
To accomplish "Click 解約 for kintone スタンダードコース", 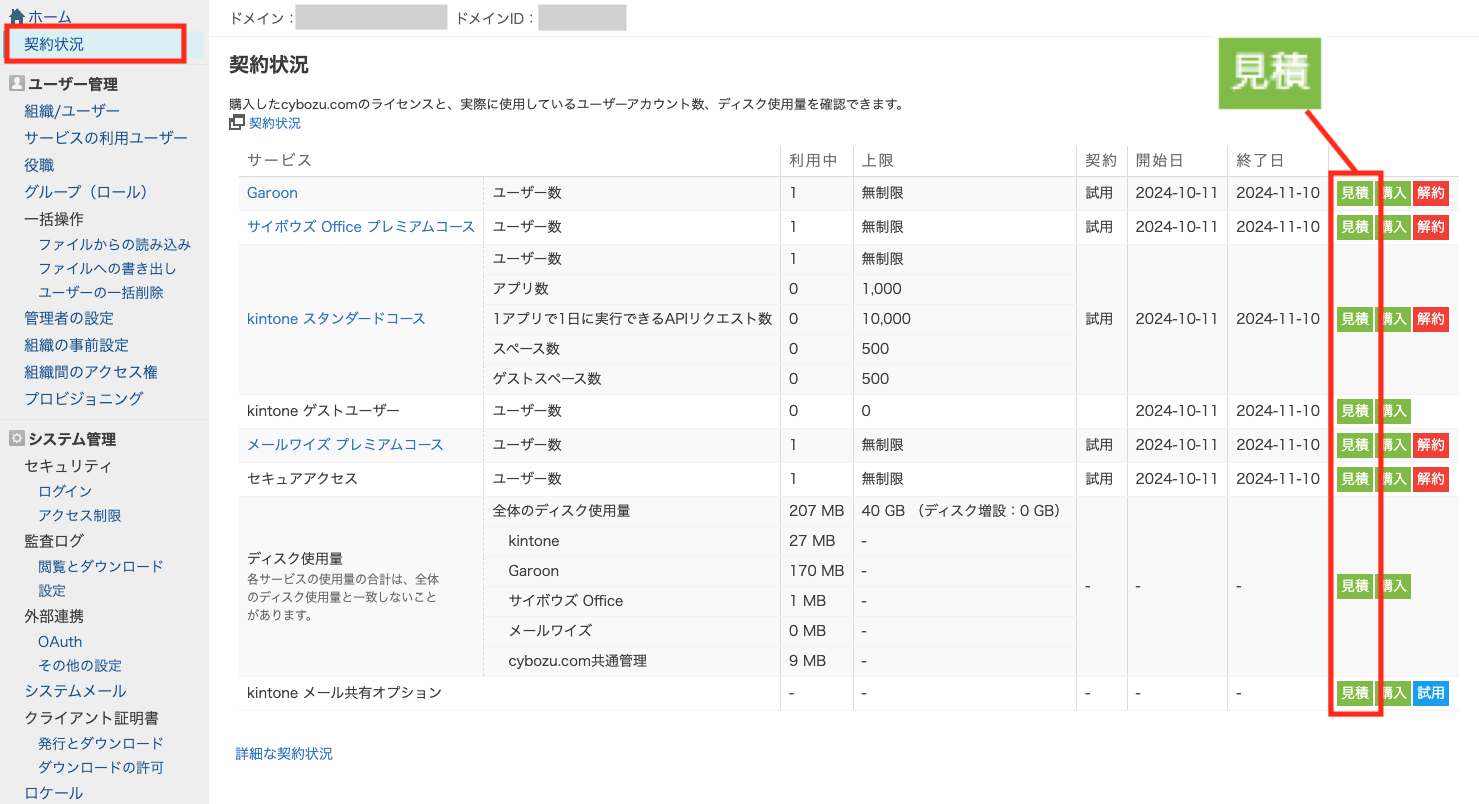I will click(1430, 319).
